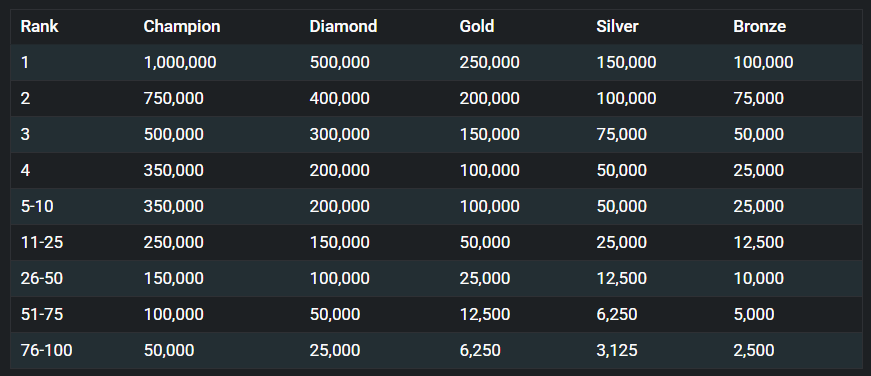
Task: Click the 12,500 Bronze reward cell
Action: (x=759, y=242)
